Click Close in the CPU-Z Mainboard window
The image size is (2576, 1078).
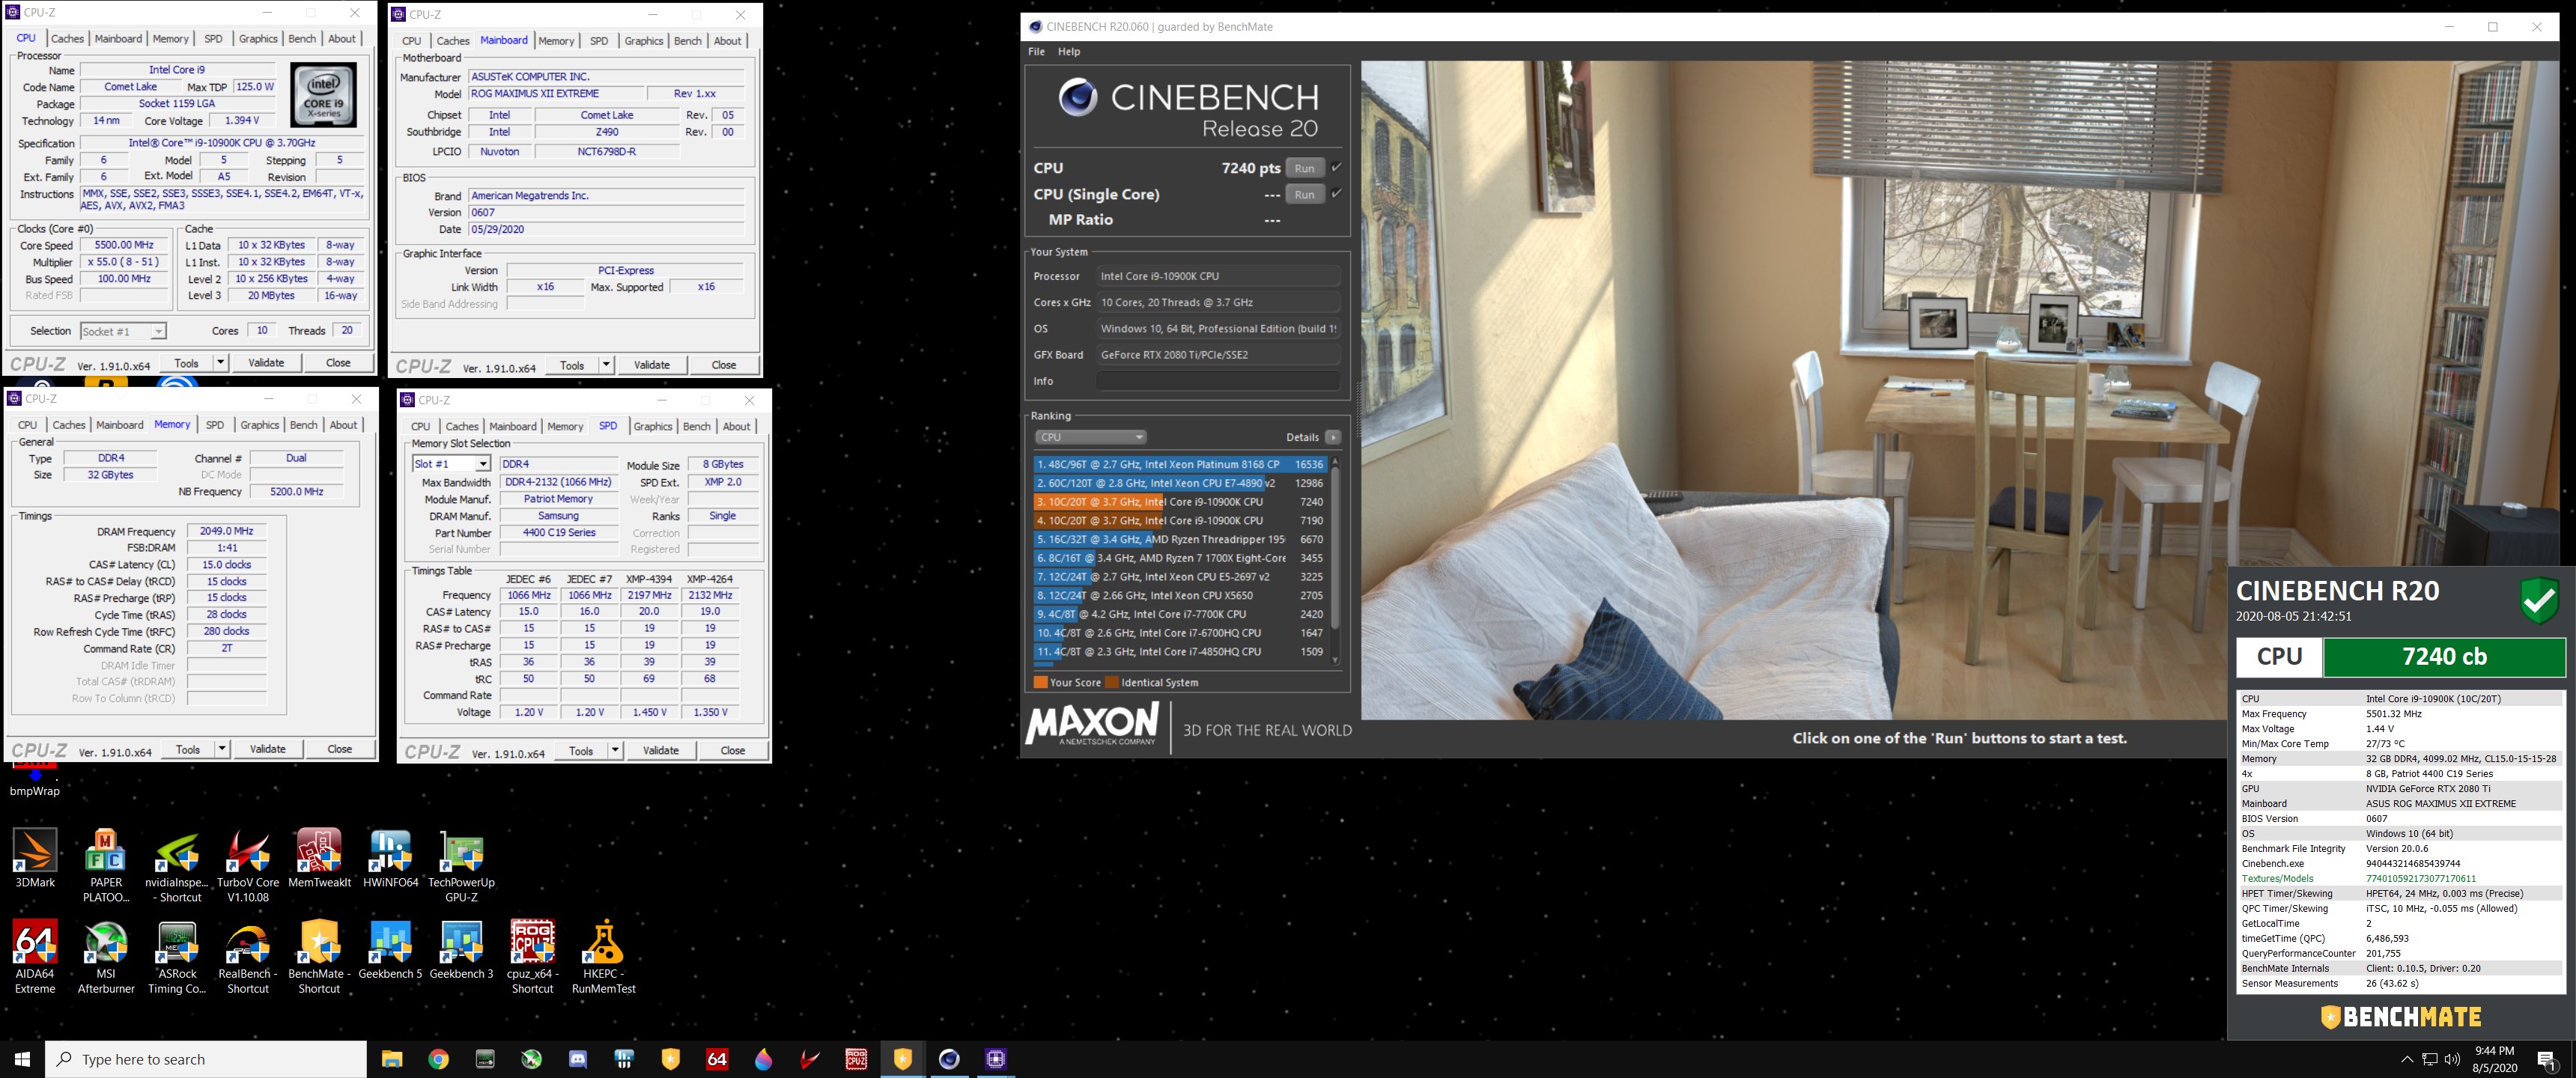[724, 364]
